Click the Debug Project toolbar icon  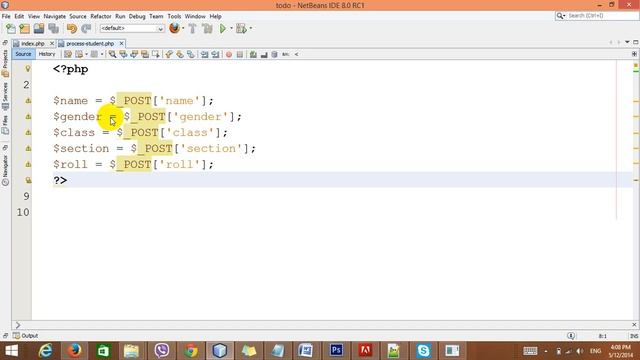point(241,29)
